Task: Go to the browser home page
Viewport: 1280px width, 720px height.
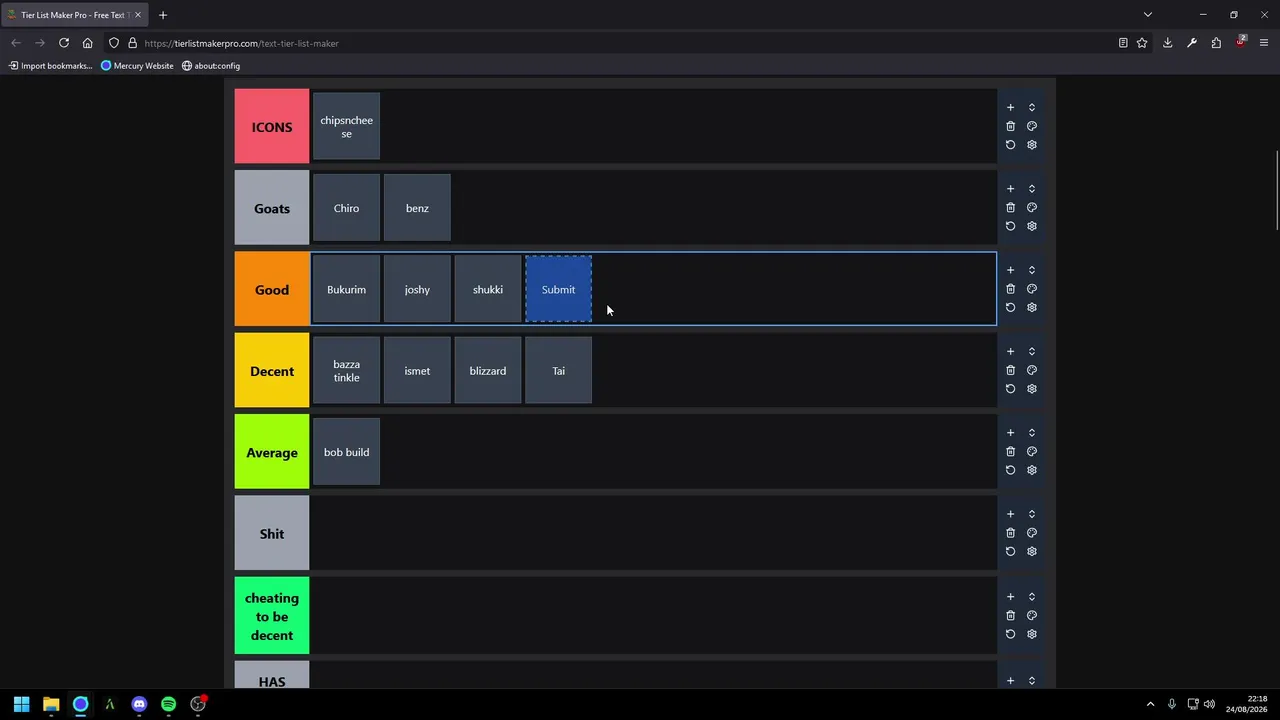Action: (88, 43)
